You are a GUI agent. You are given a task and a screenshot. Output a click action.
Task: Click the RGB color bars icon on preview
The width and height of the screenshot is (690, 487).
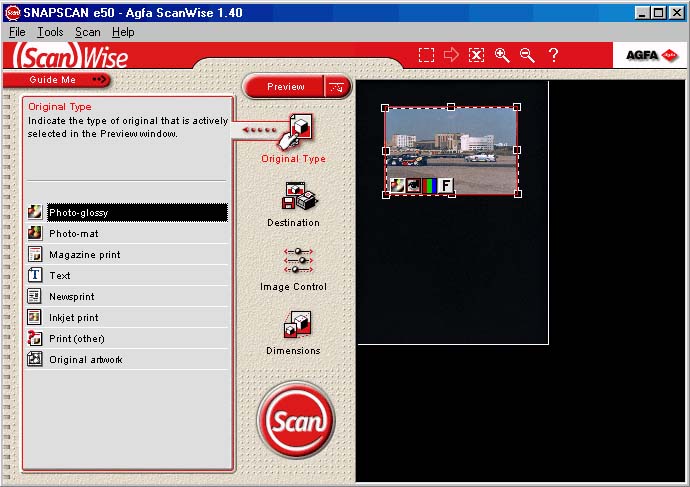(x=429, y=185)
